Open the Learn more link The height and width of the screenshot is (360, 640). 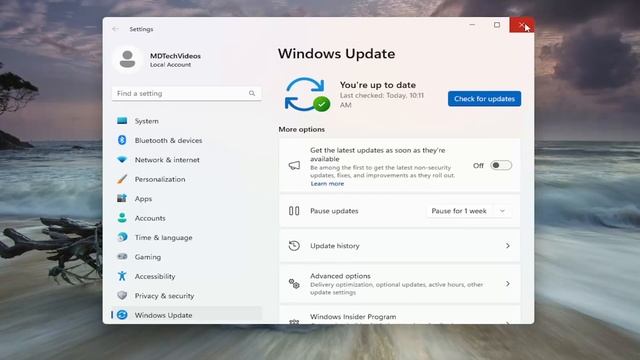[x=327, y=184]
